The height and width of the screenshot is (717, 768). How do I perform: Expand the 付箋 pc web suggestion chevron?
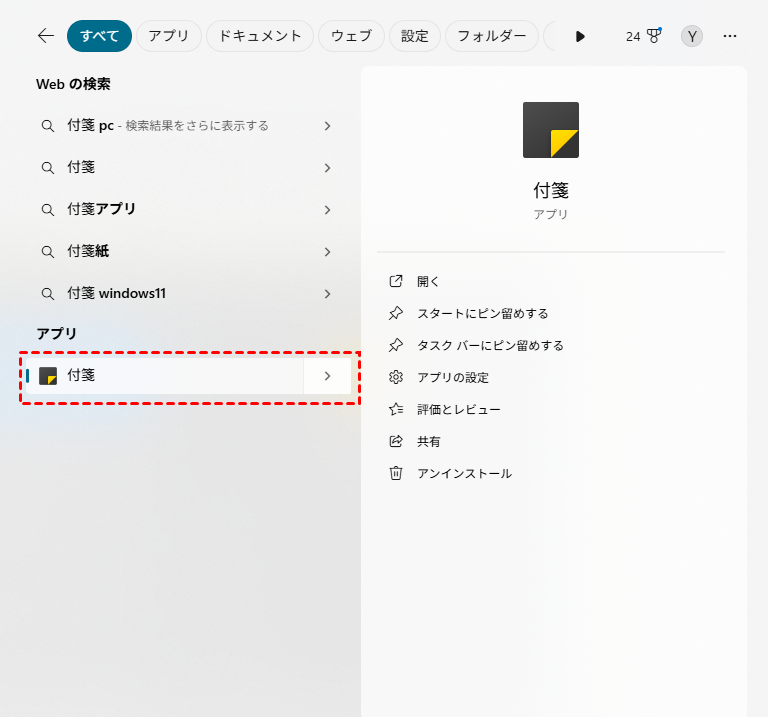pos(327,126)
